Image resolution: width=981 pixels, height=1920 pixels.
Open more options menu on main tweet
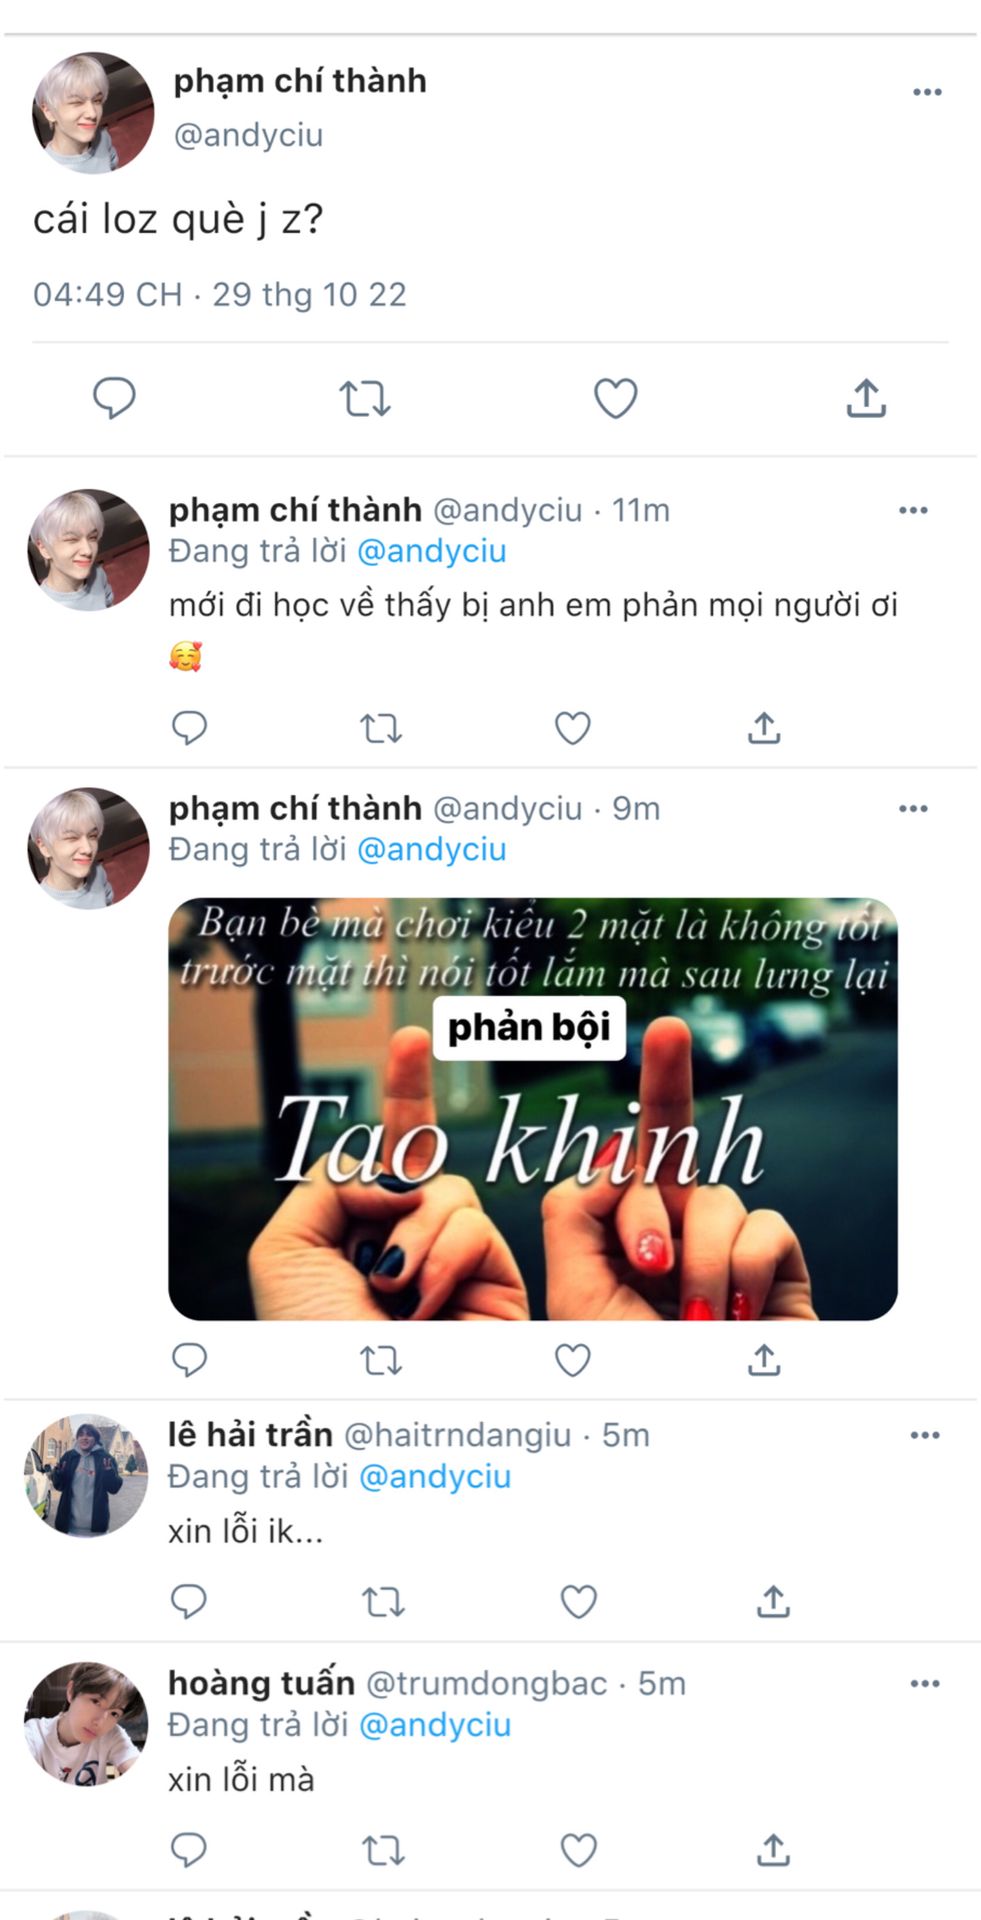tap(927, 92)
